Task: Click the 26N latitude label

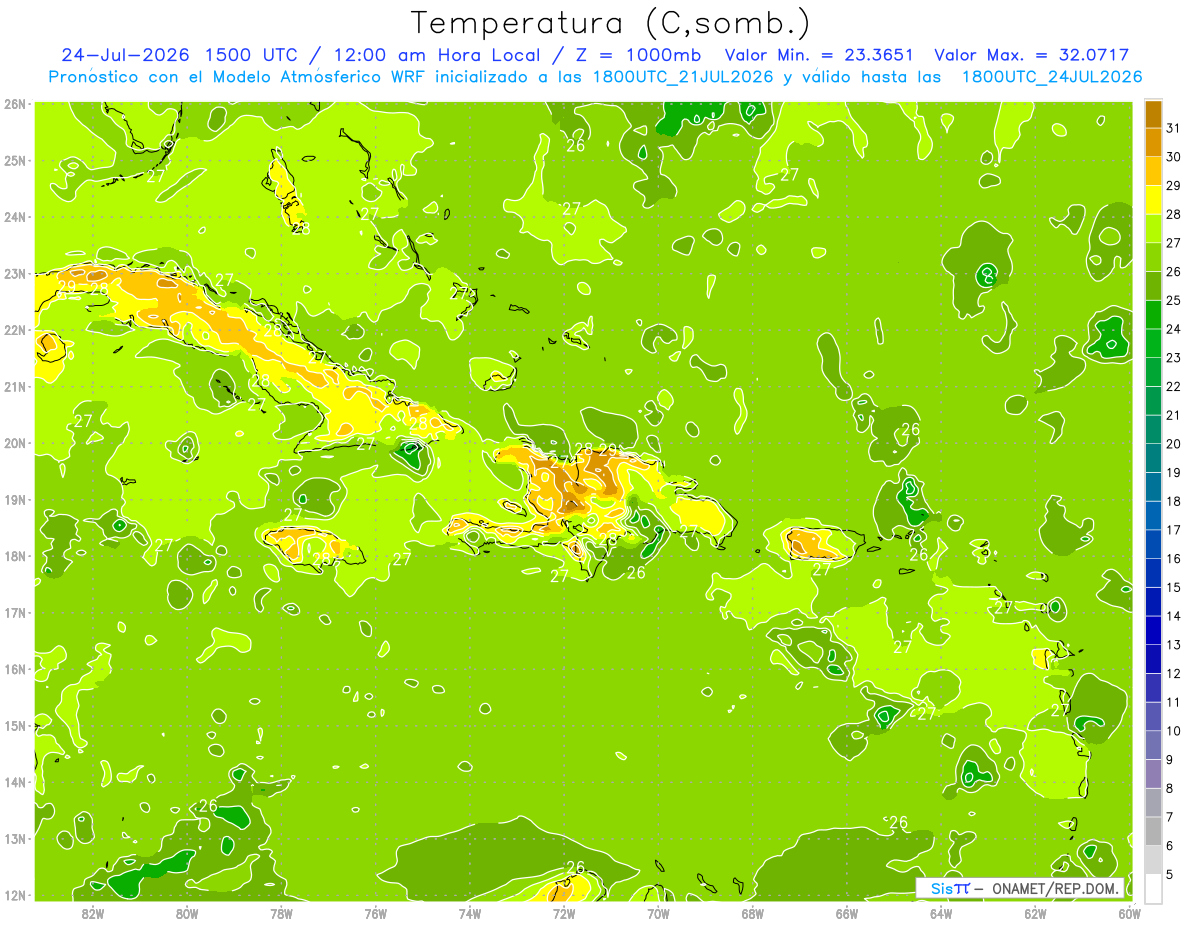Action: (14, 104)
